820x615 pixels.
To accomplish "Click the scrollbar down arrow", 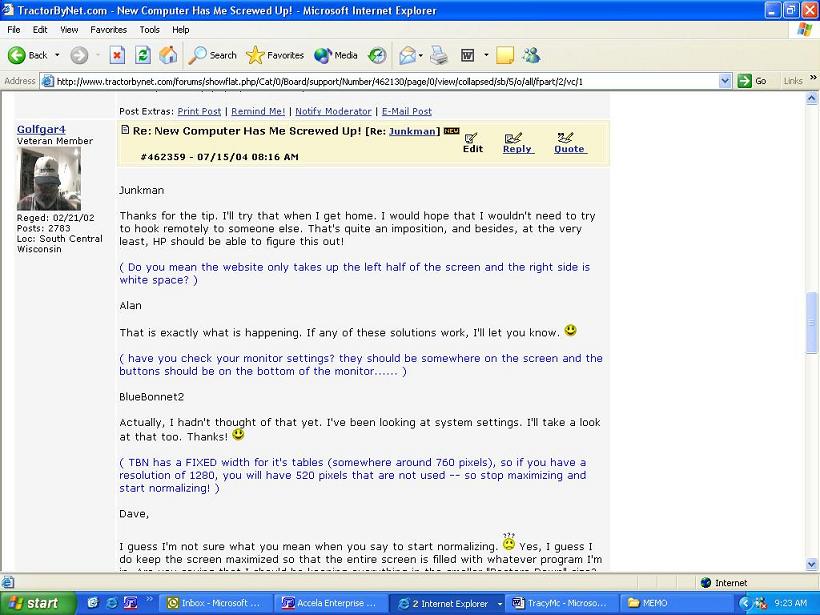I will coord(812,564).
